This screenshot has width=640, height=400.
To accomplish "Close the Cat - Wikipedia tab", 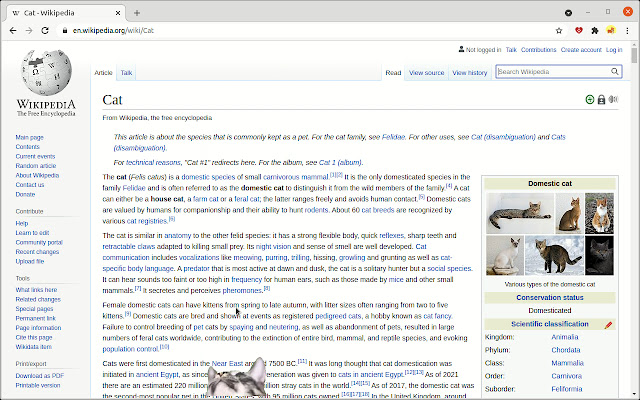I will pyautogui.click(x=118, y=13).
